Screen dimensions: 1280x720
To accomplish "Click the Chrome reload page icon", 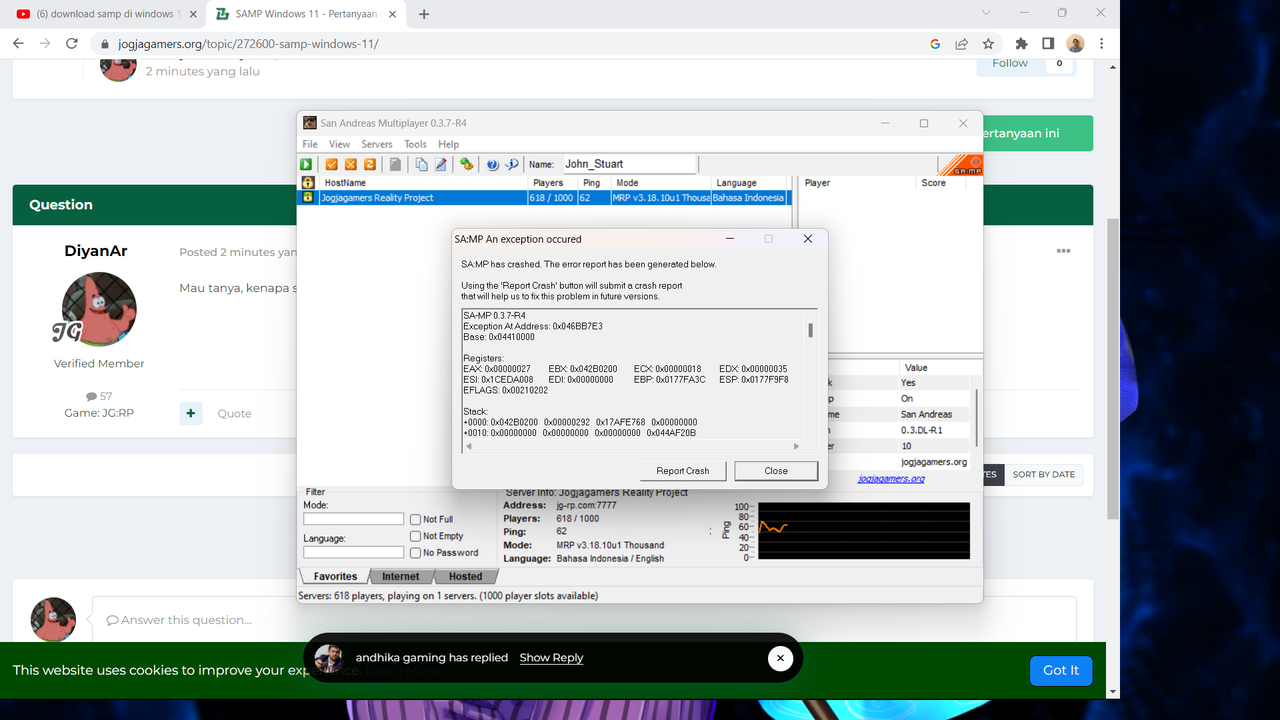I will [x=71, y=44].
